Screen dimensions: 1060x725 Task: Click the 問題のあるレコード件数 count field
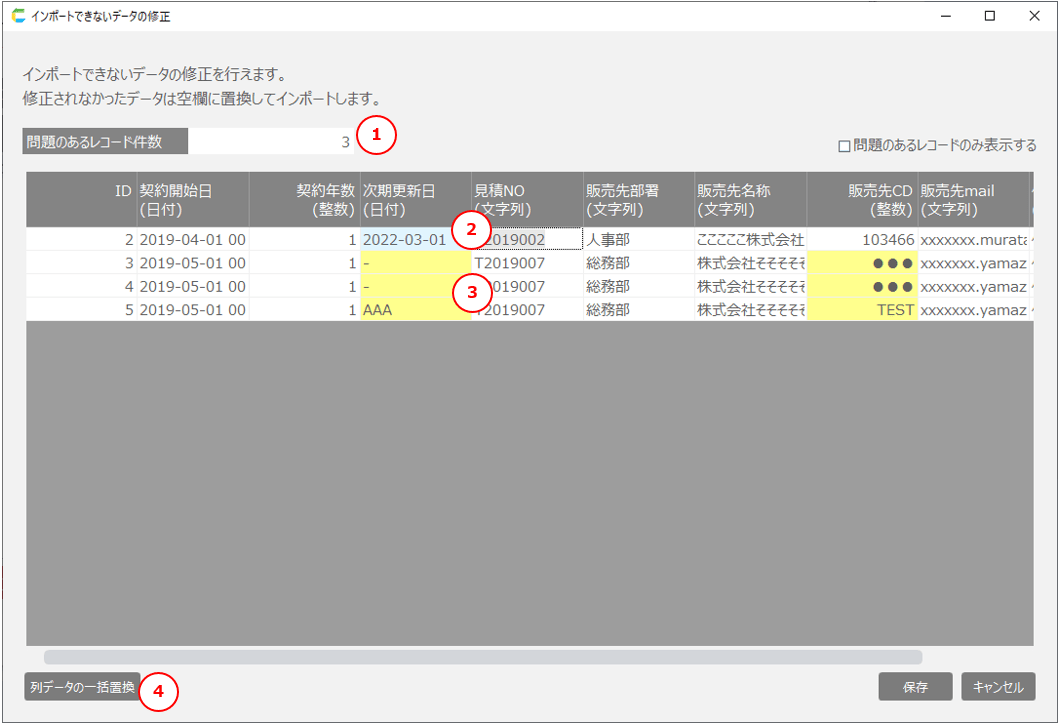point(272,142)
